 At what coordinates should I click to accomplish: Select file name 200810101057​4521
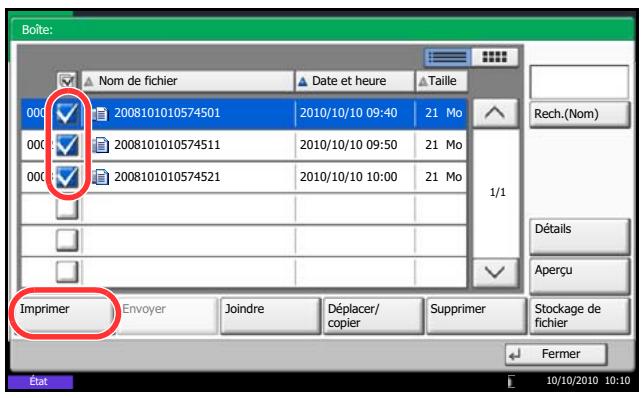(167, 177)
